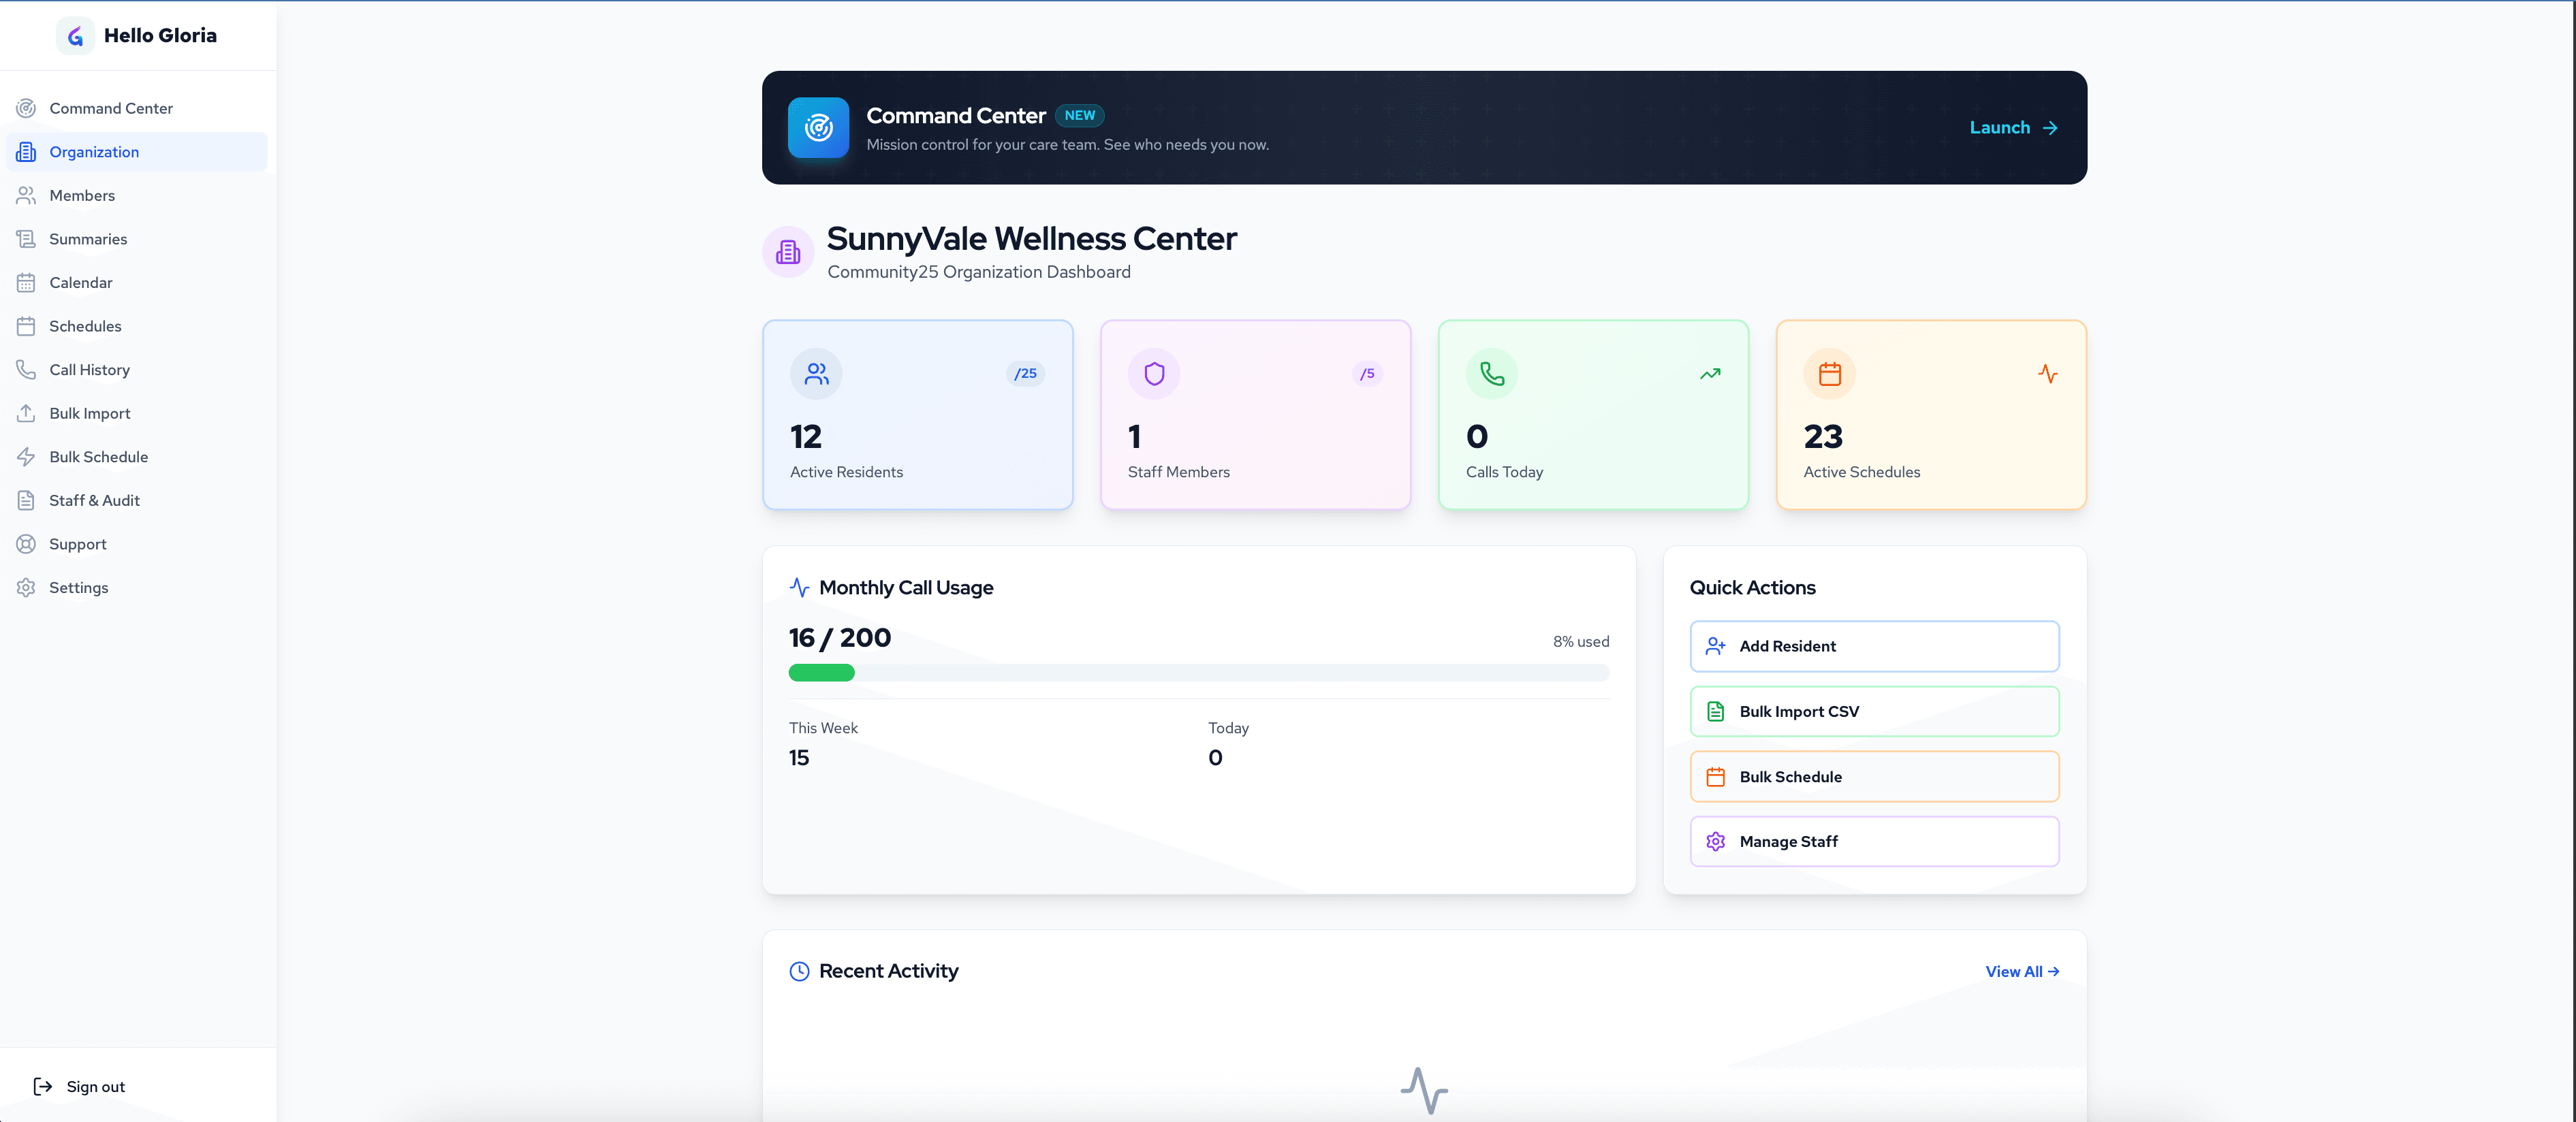Screen dimensions: 2576x1122
Task: Click the Monthly Call Usage progress bar
Action: tap(1198, 673)
